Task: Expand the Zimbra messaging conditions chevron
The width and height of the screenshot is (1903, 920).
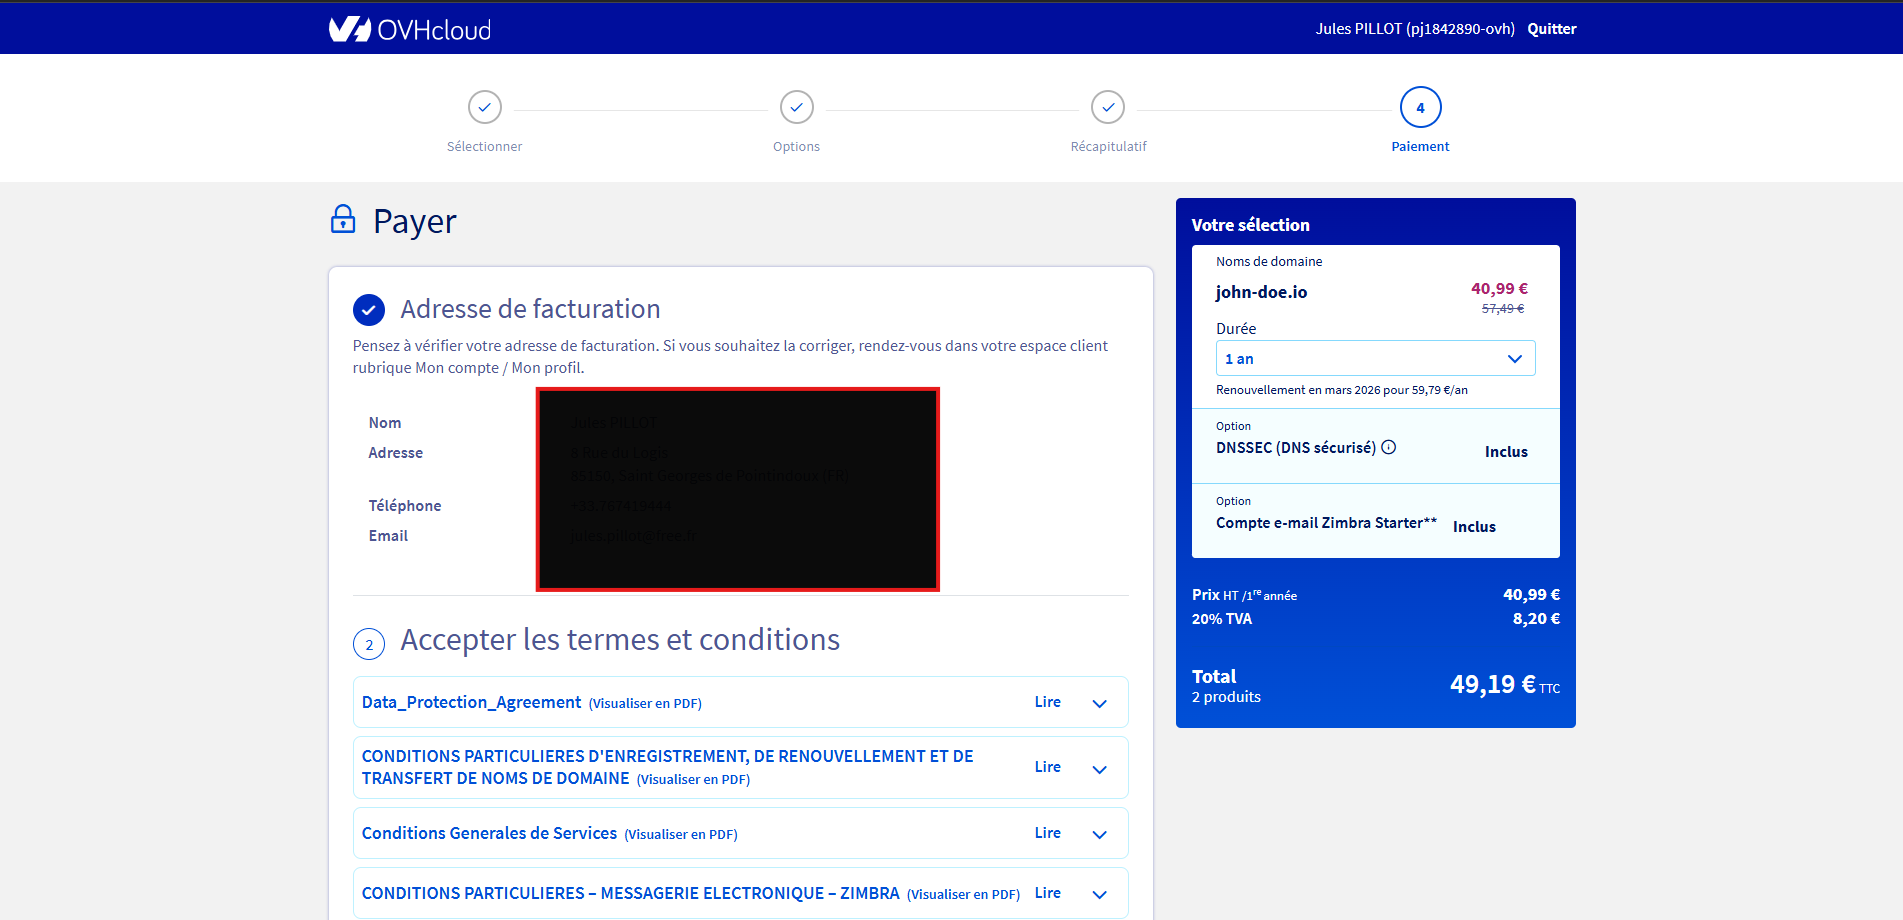Action: (1099, 894)
